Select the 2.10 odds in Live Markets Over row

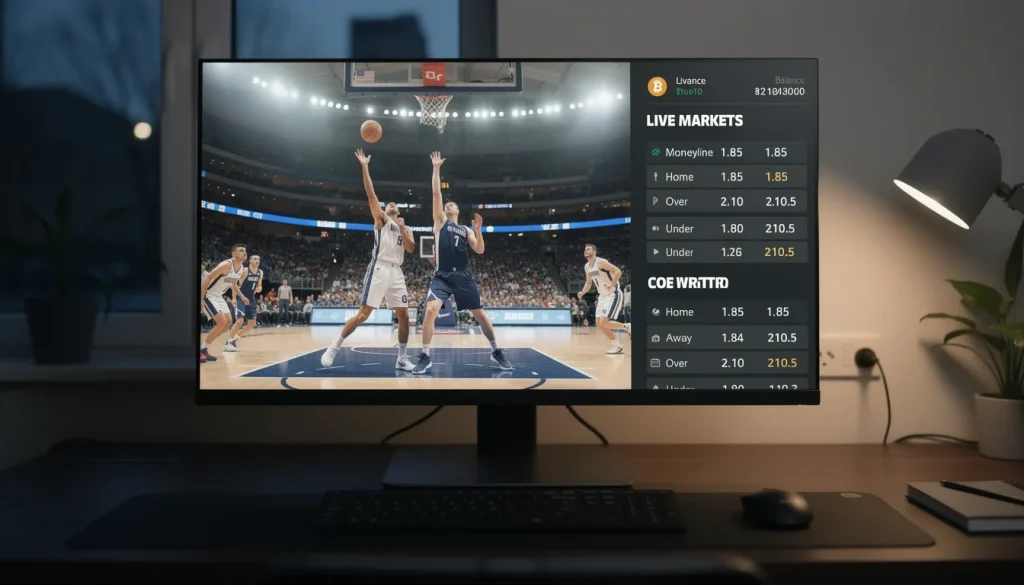(x=731, y=202)
